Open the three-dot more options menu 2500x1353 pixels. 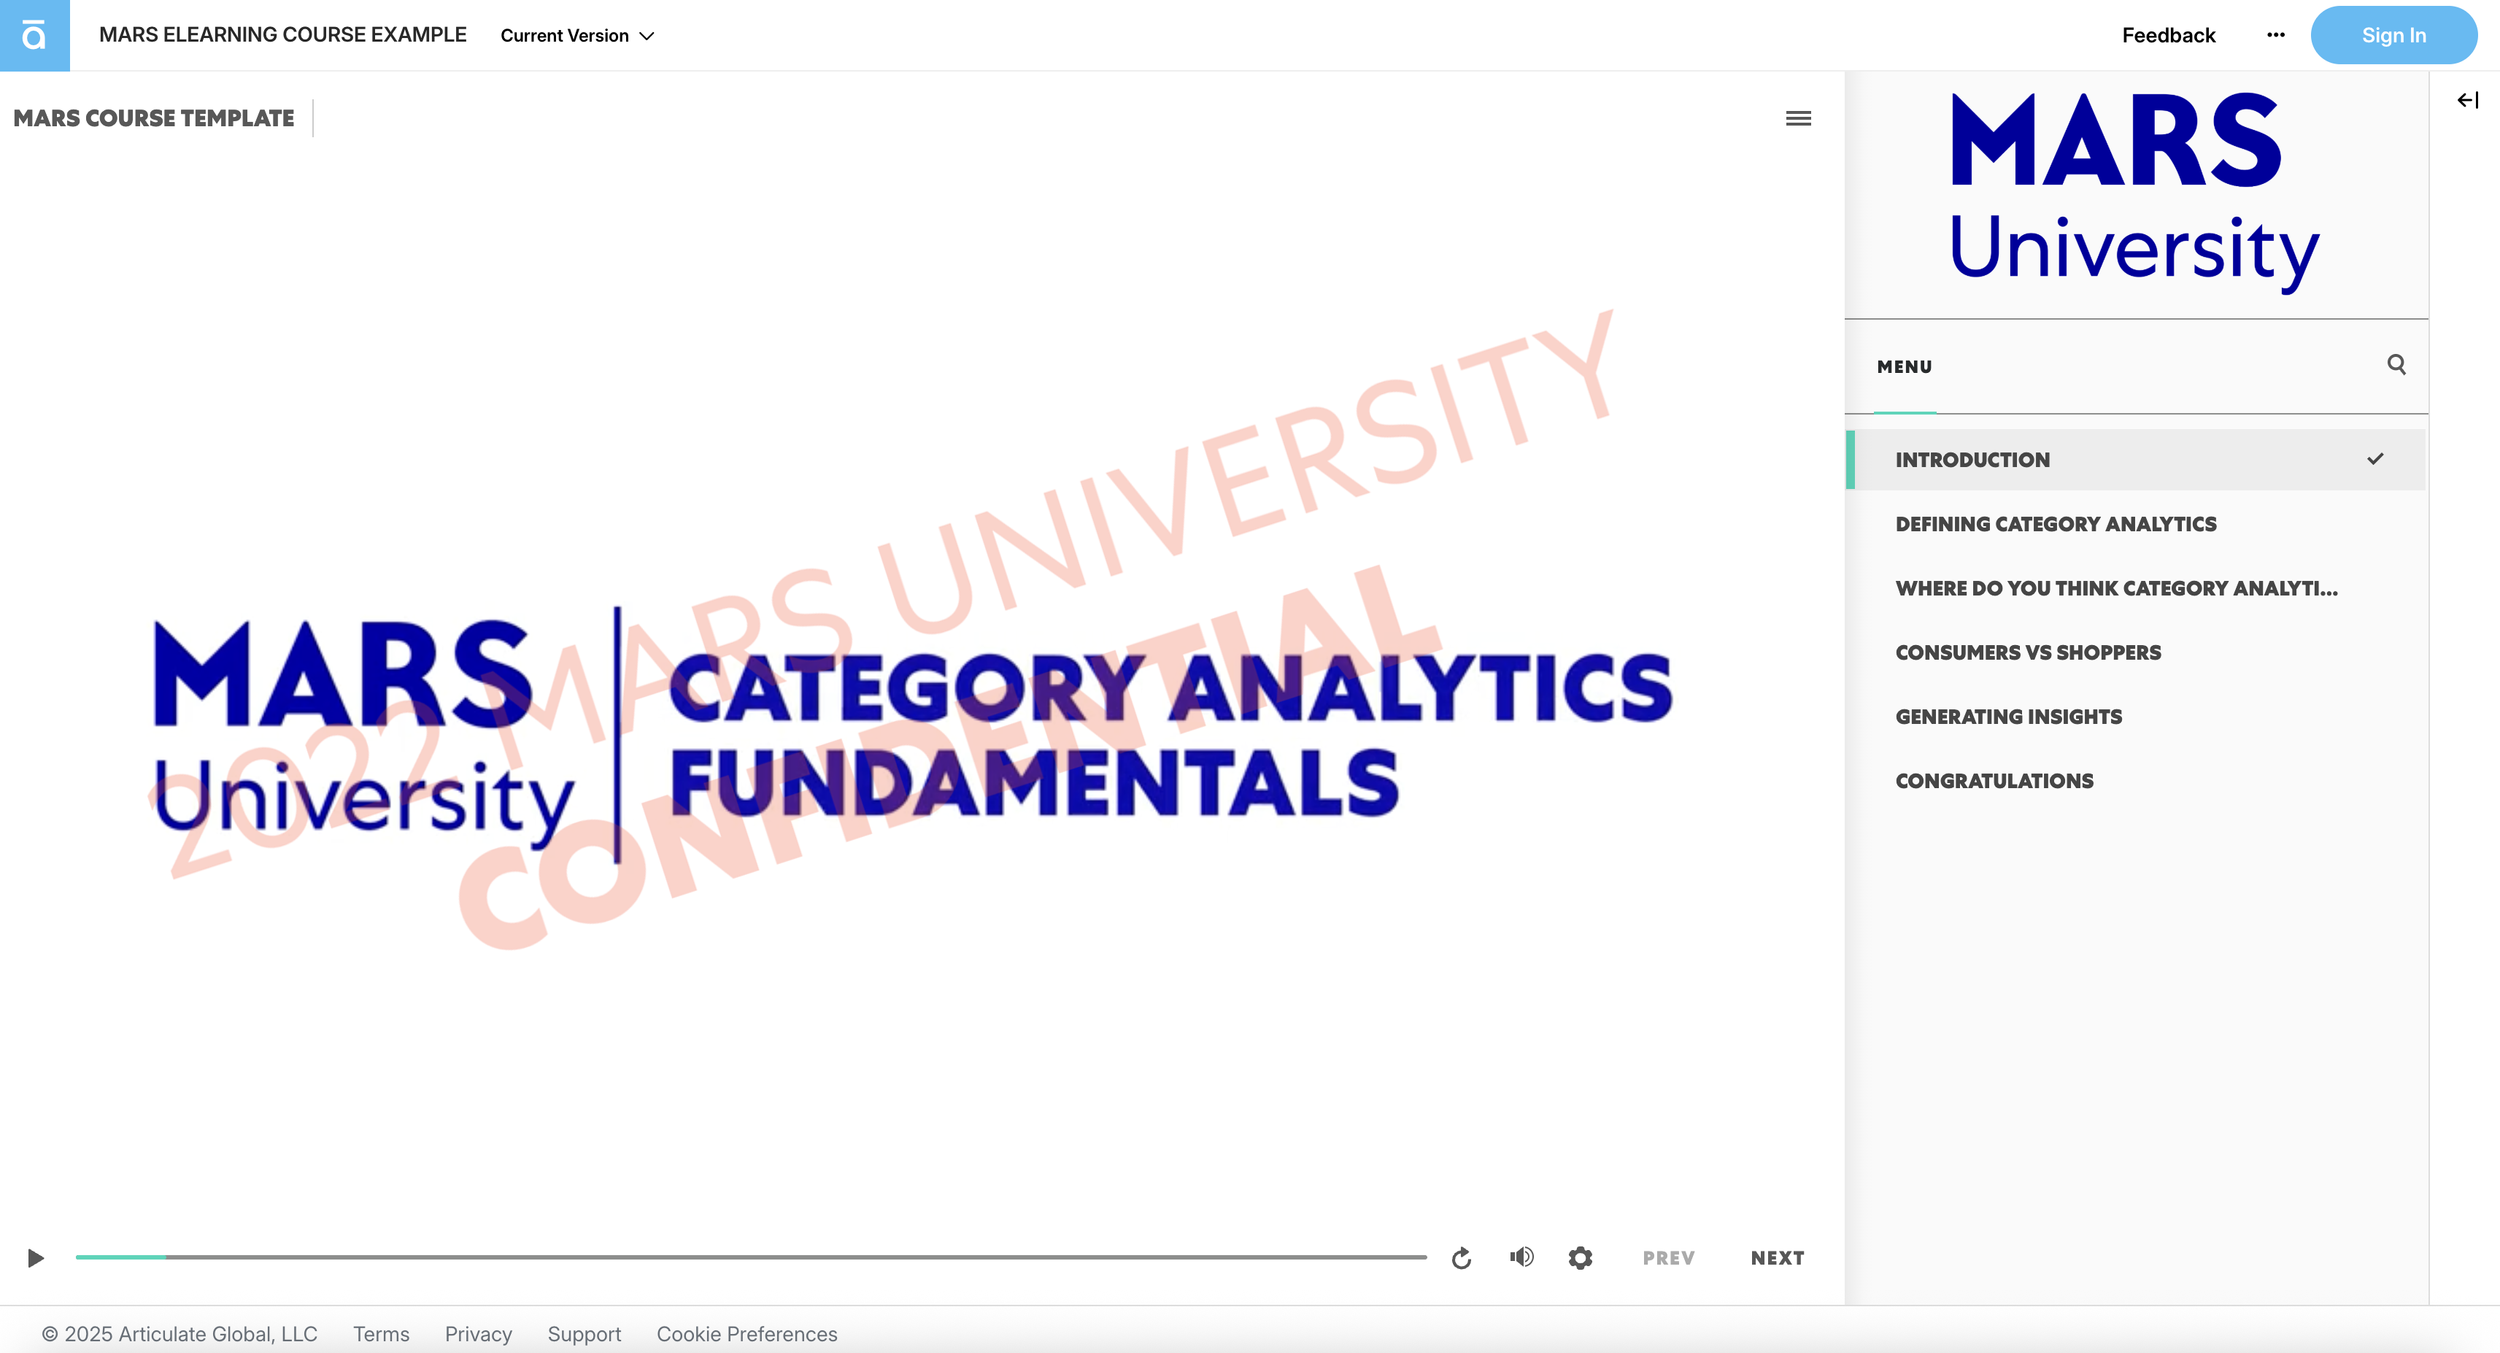[x=2275, y=35]
